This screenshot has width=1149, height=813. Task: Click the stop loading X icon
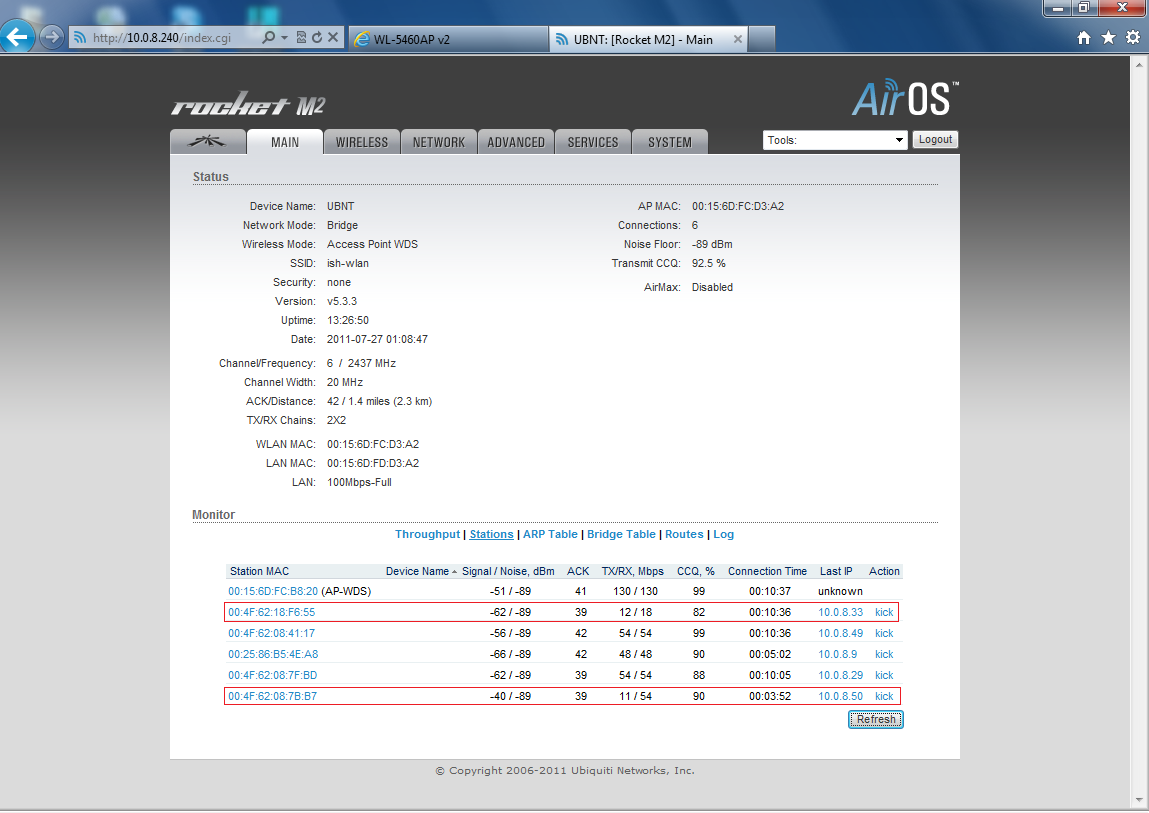pyautogui.click(x=333, y=38)
